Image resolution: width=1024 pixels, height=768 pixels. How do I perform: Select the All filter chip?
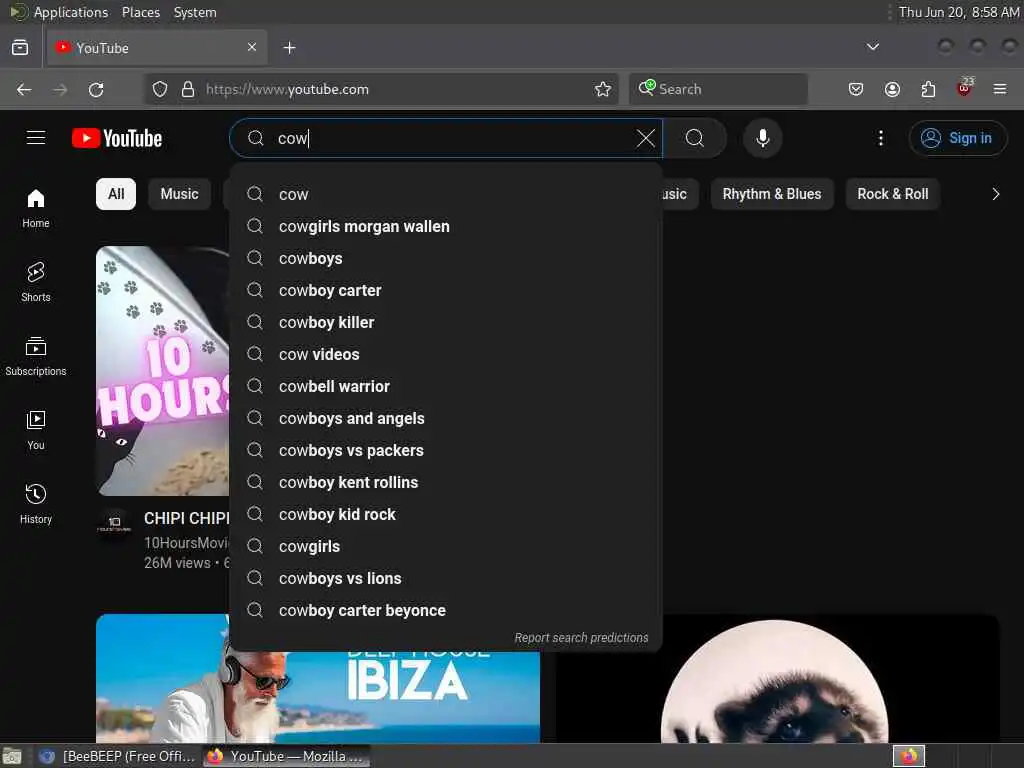[x=116, y=194]
